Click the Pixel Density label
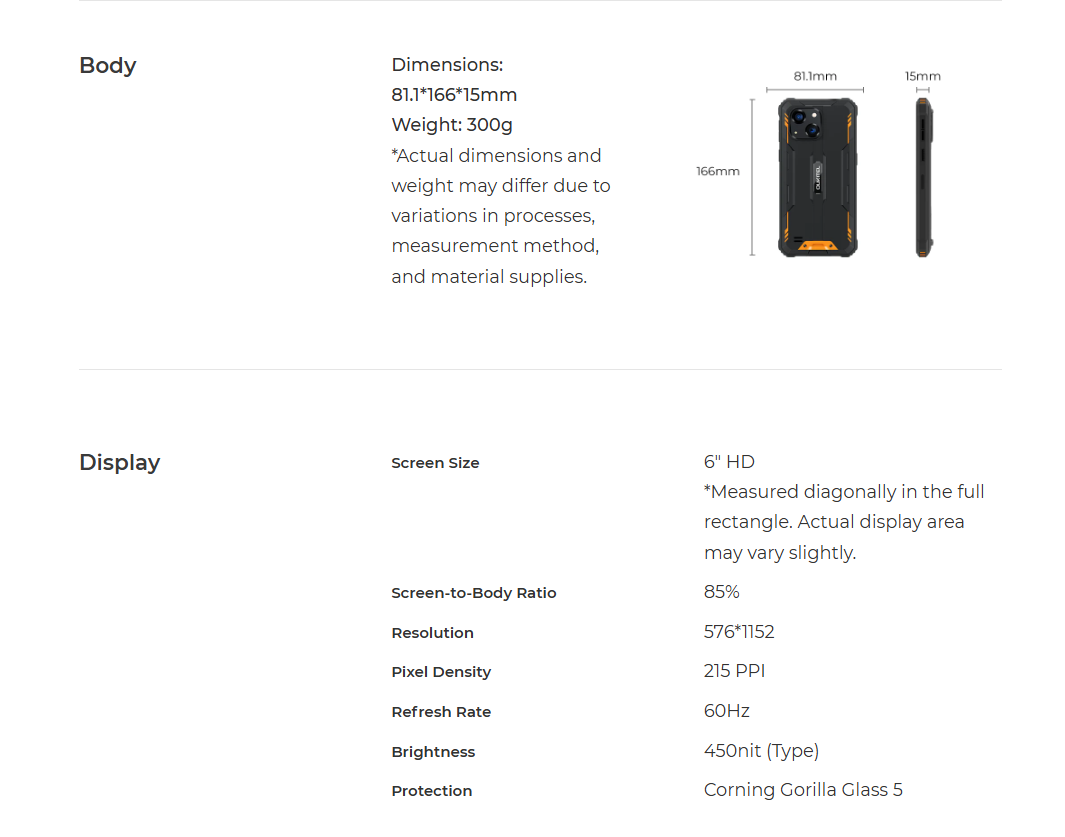Image resolution: width=1065 pixels, height=837 pixels. [441, 672]
